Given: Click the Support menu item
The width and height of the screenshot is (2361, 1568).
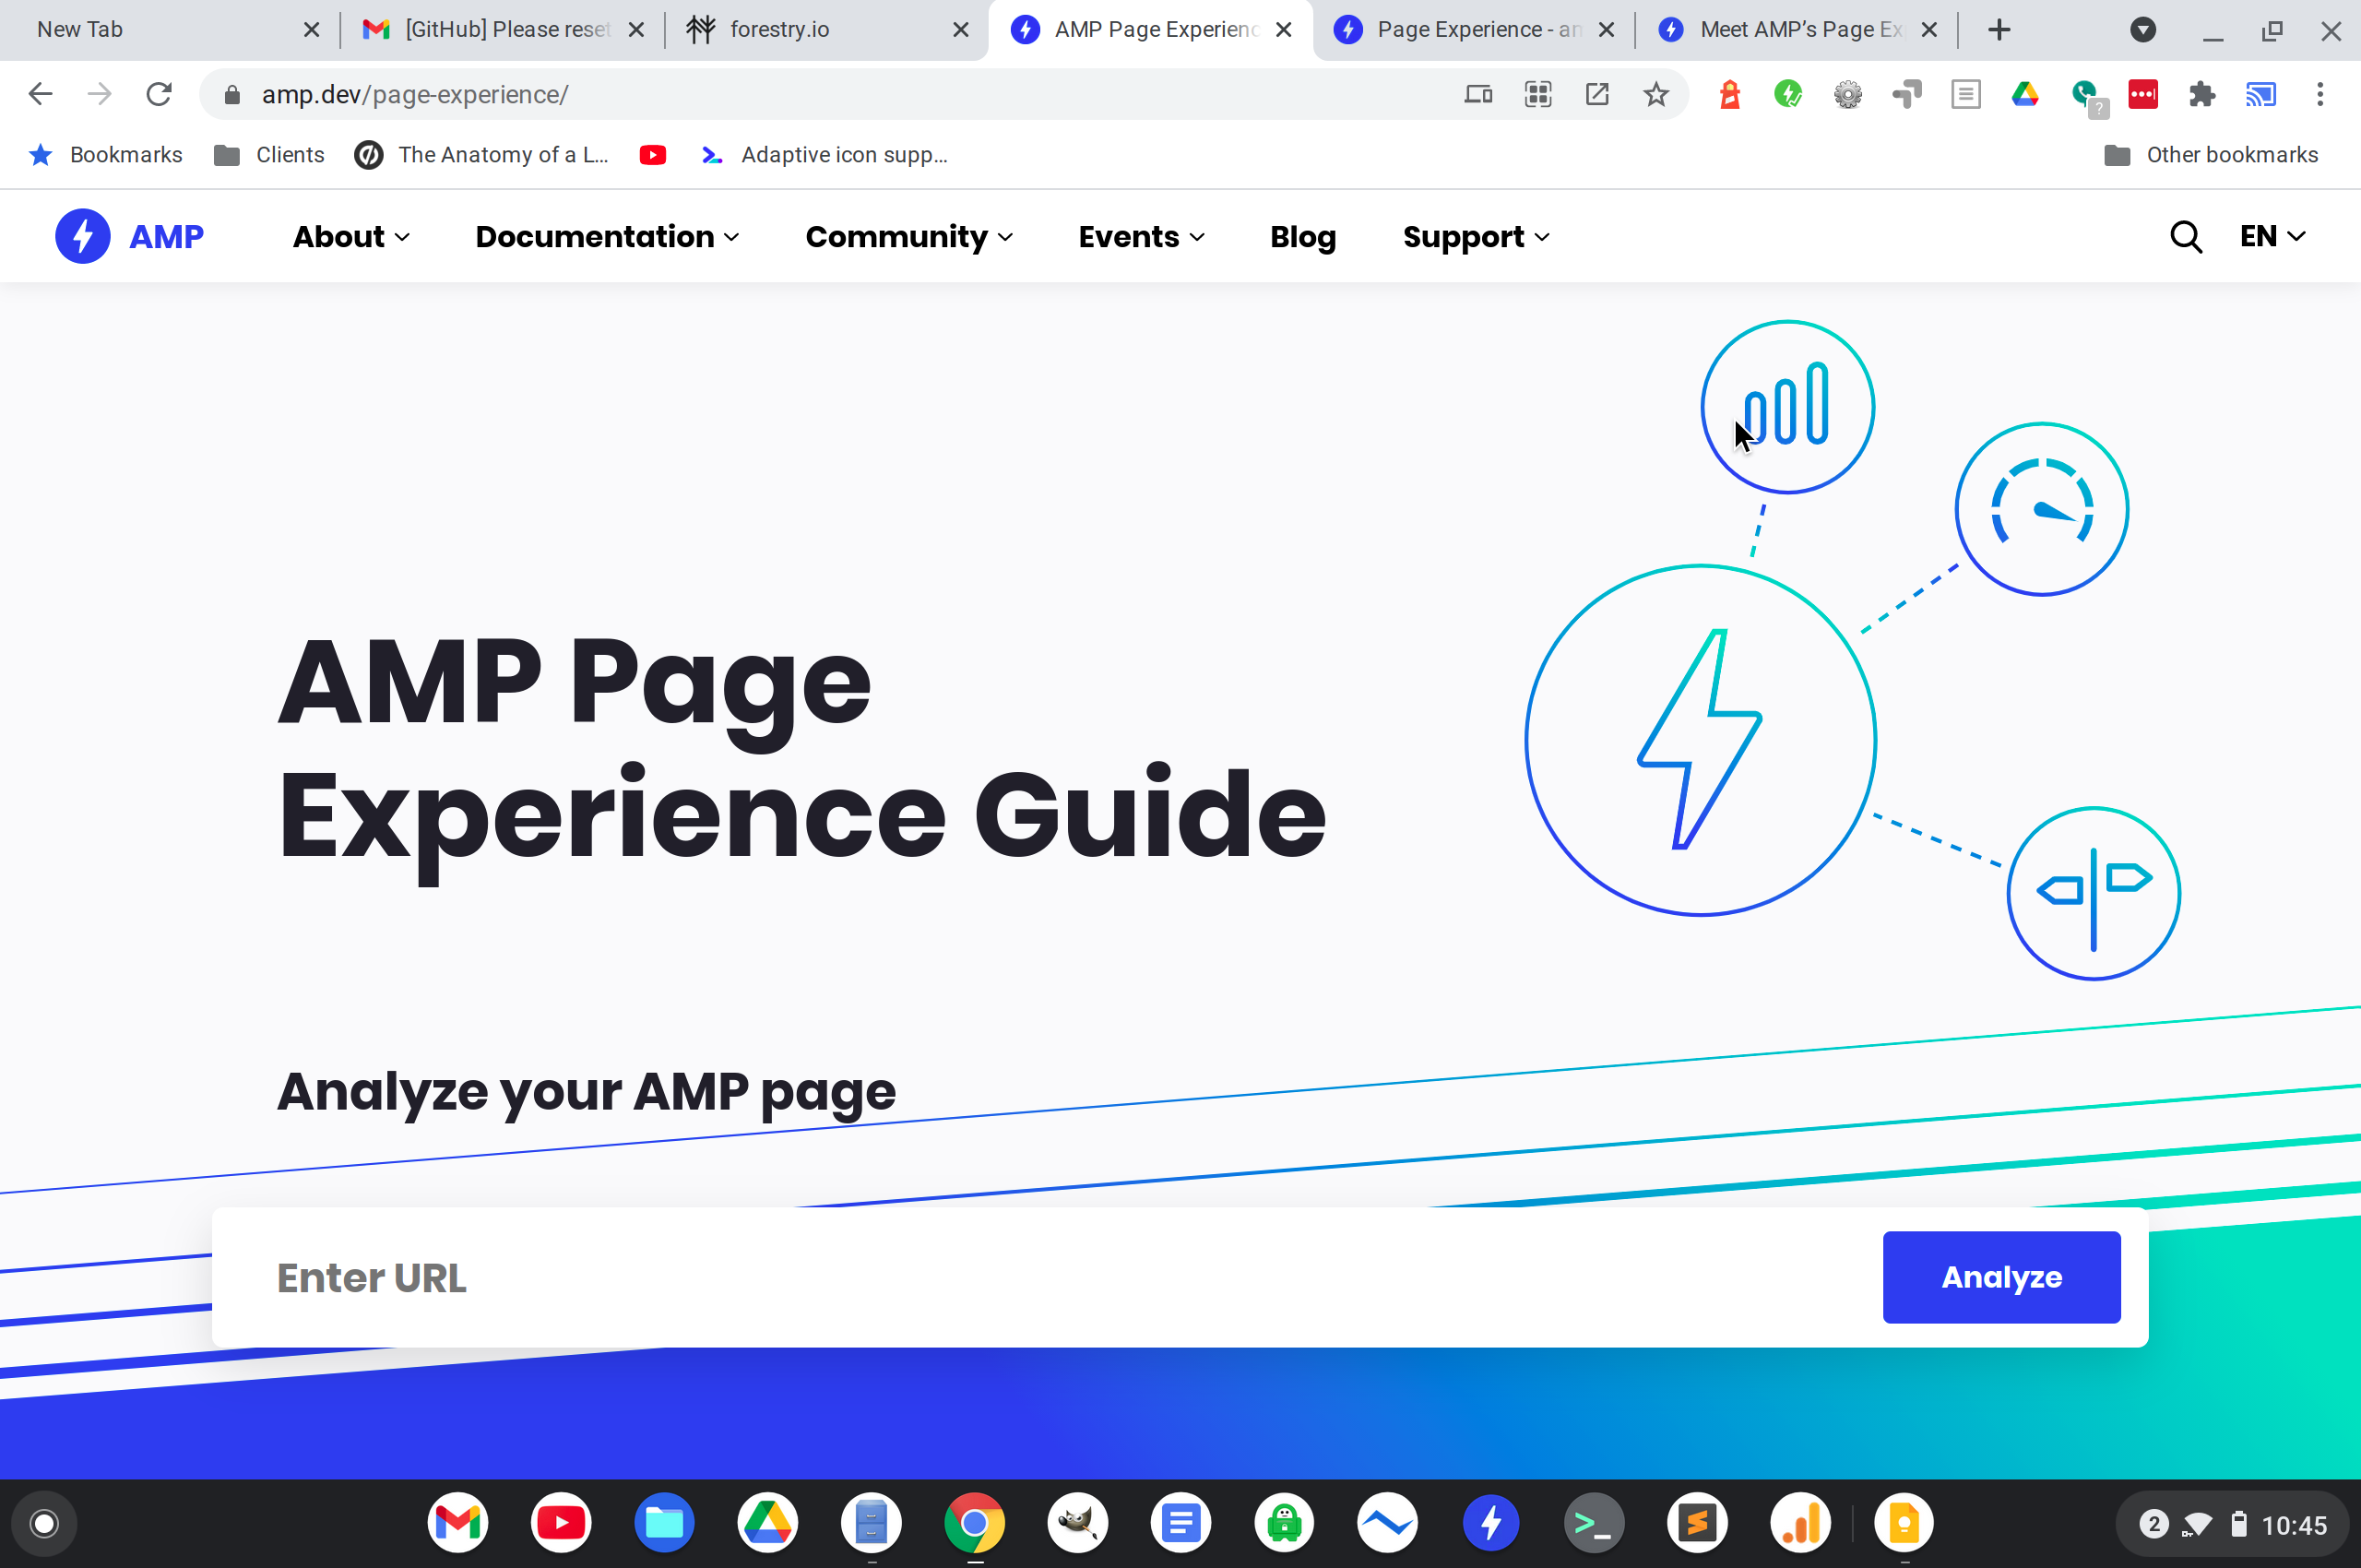Looking at the screenshot, I should coord(1475,236).
